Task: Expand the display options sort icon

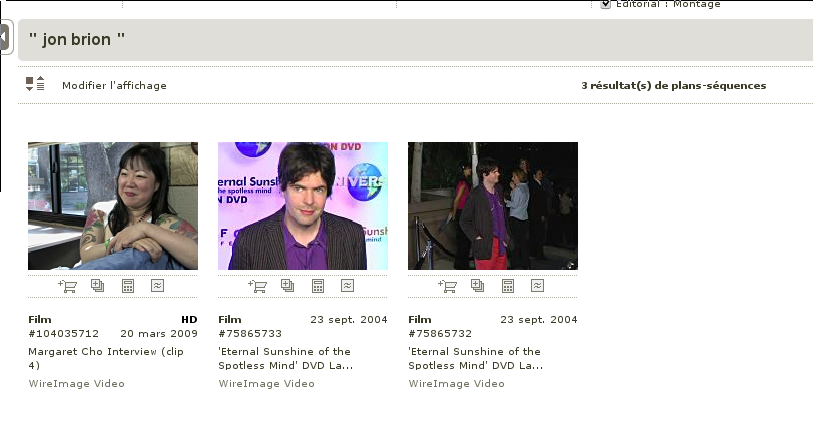Action: coord(35,85)
